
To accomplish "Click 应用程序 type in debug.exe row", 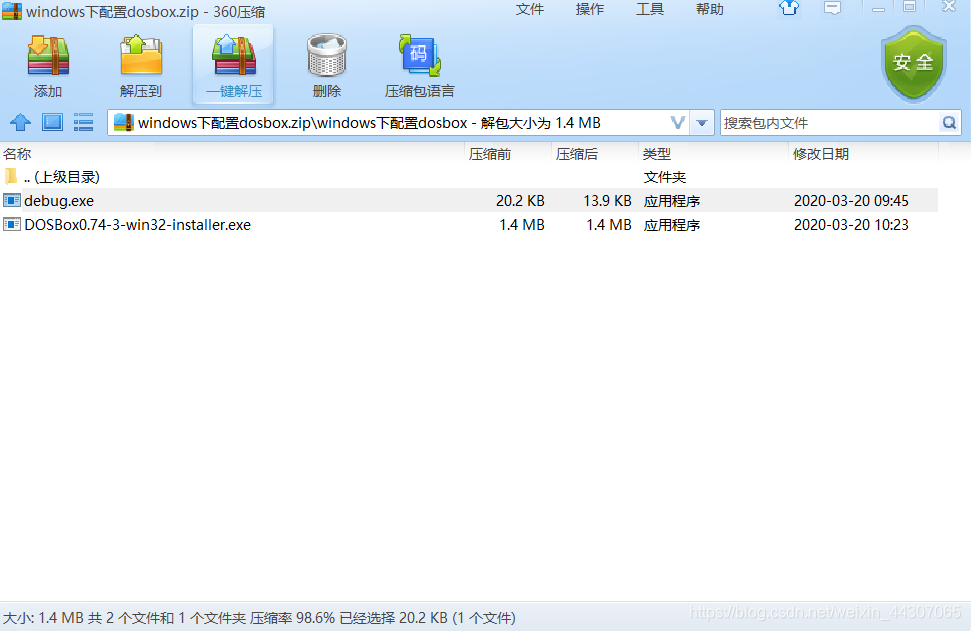I will (672, 201).
